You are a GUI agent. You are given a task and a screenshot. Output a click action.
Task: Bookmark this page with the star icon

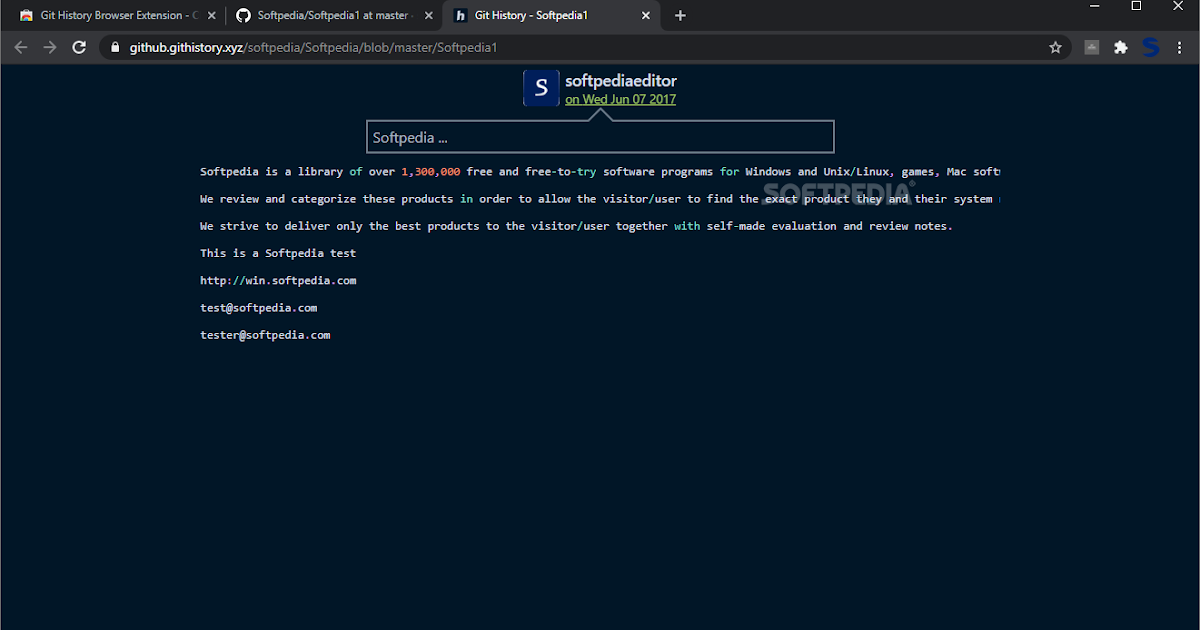tap(1055, 47)
